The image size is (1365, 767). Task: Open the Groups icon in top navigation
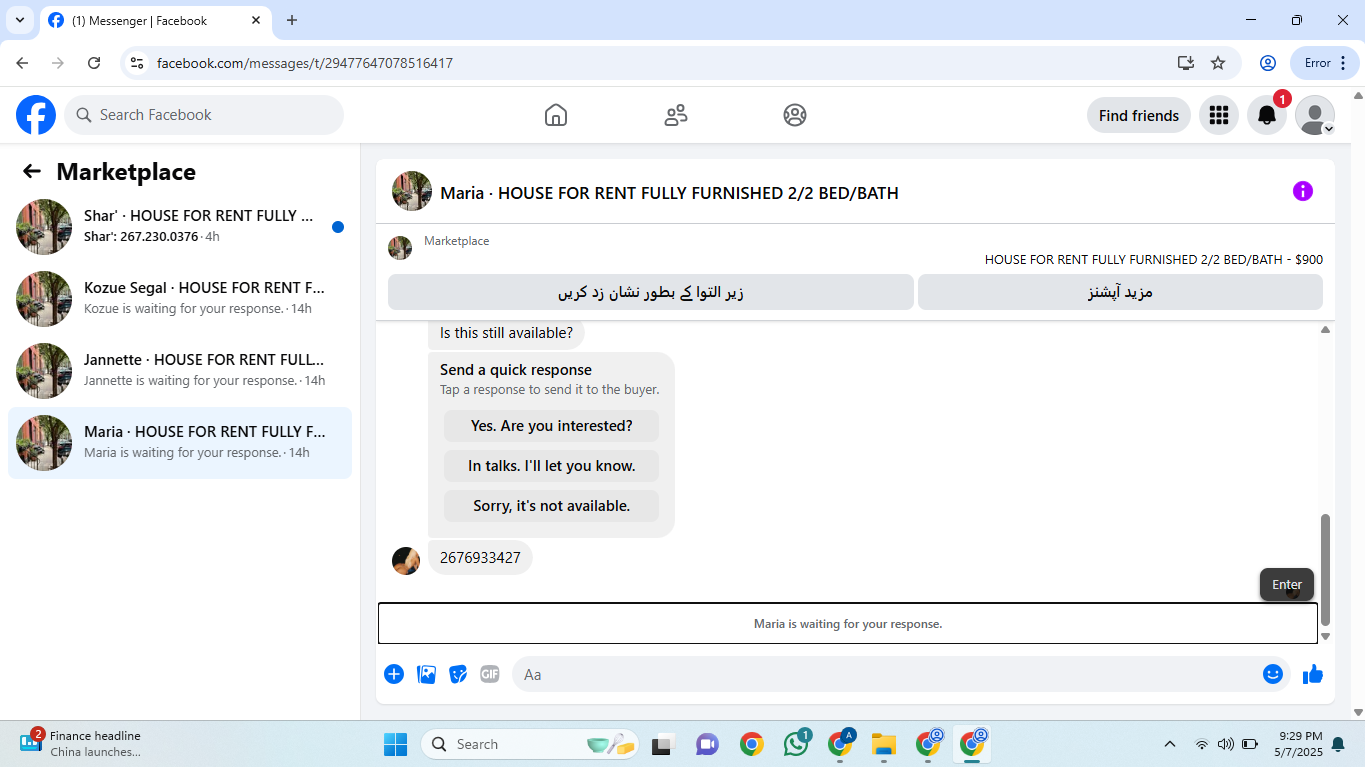tap(795, 115)
